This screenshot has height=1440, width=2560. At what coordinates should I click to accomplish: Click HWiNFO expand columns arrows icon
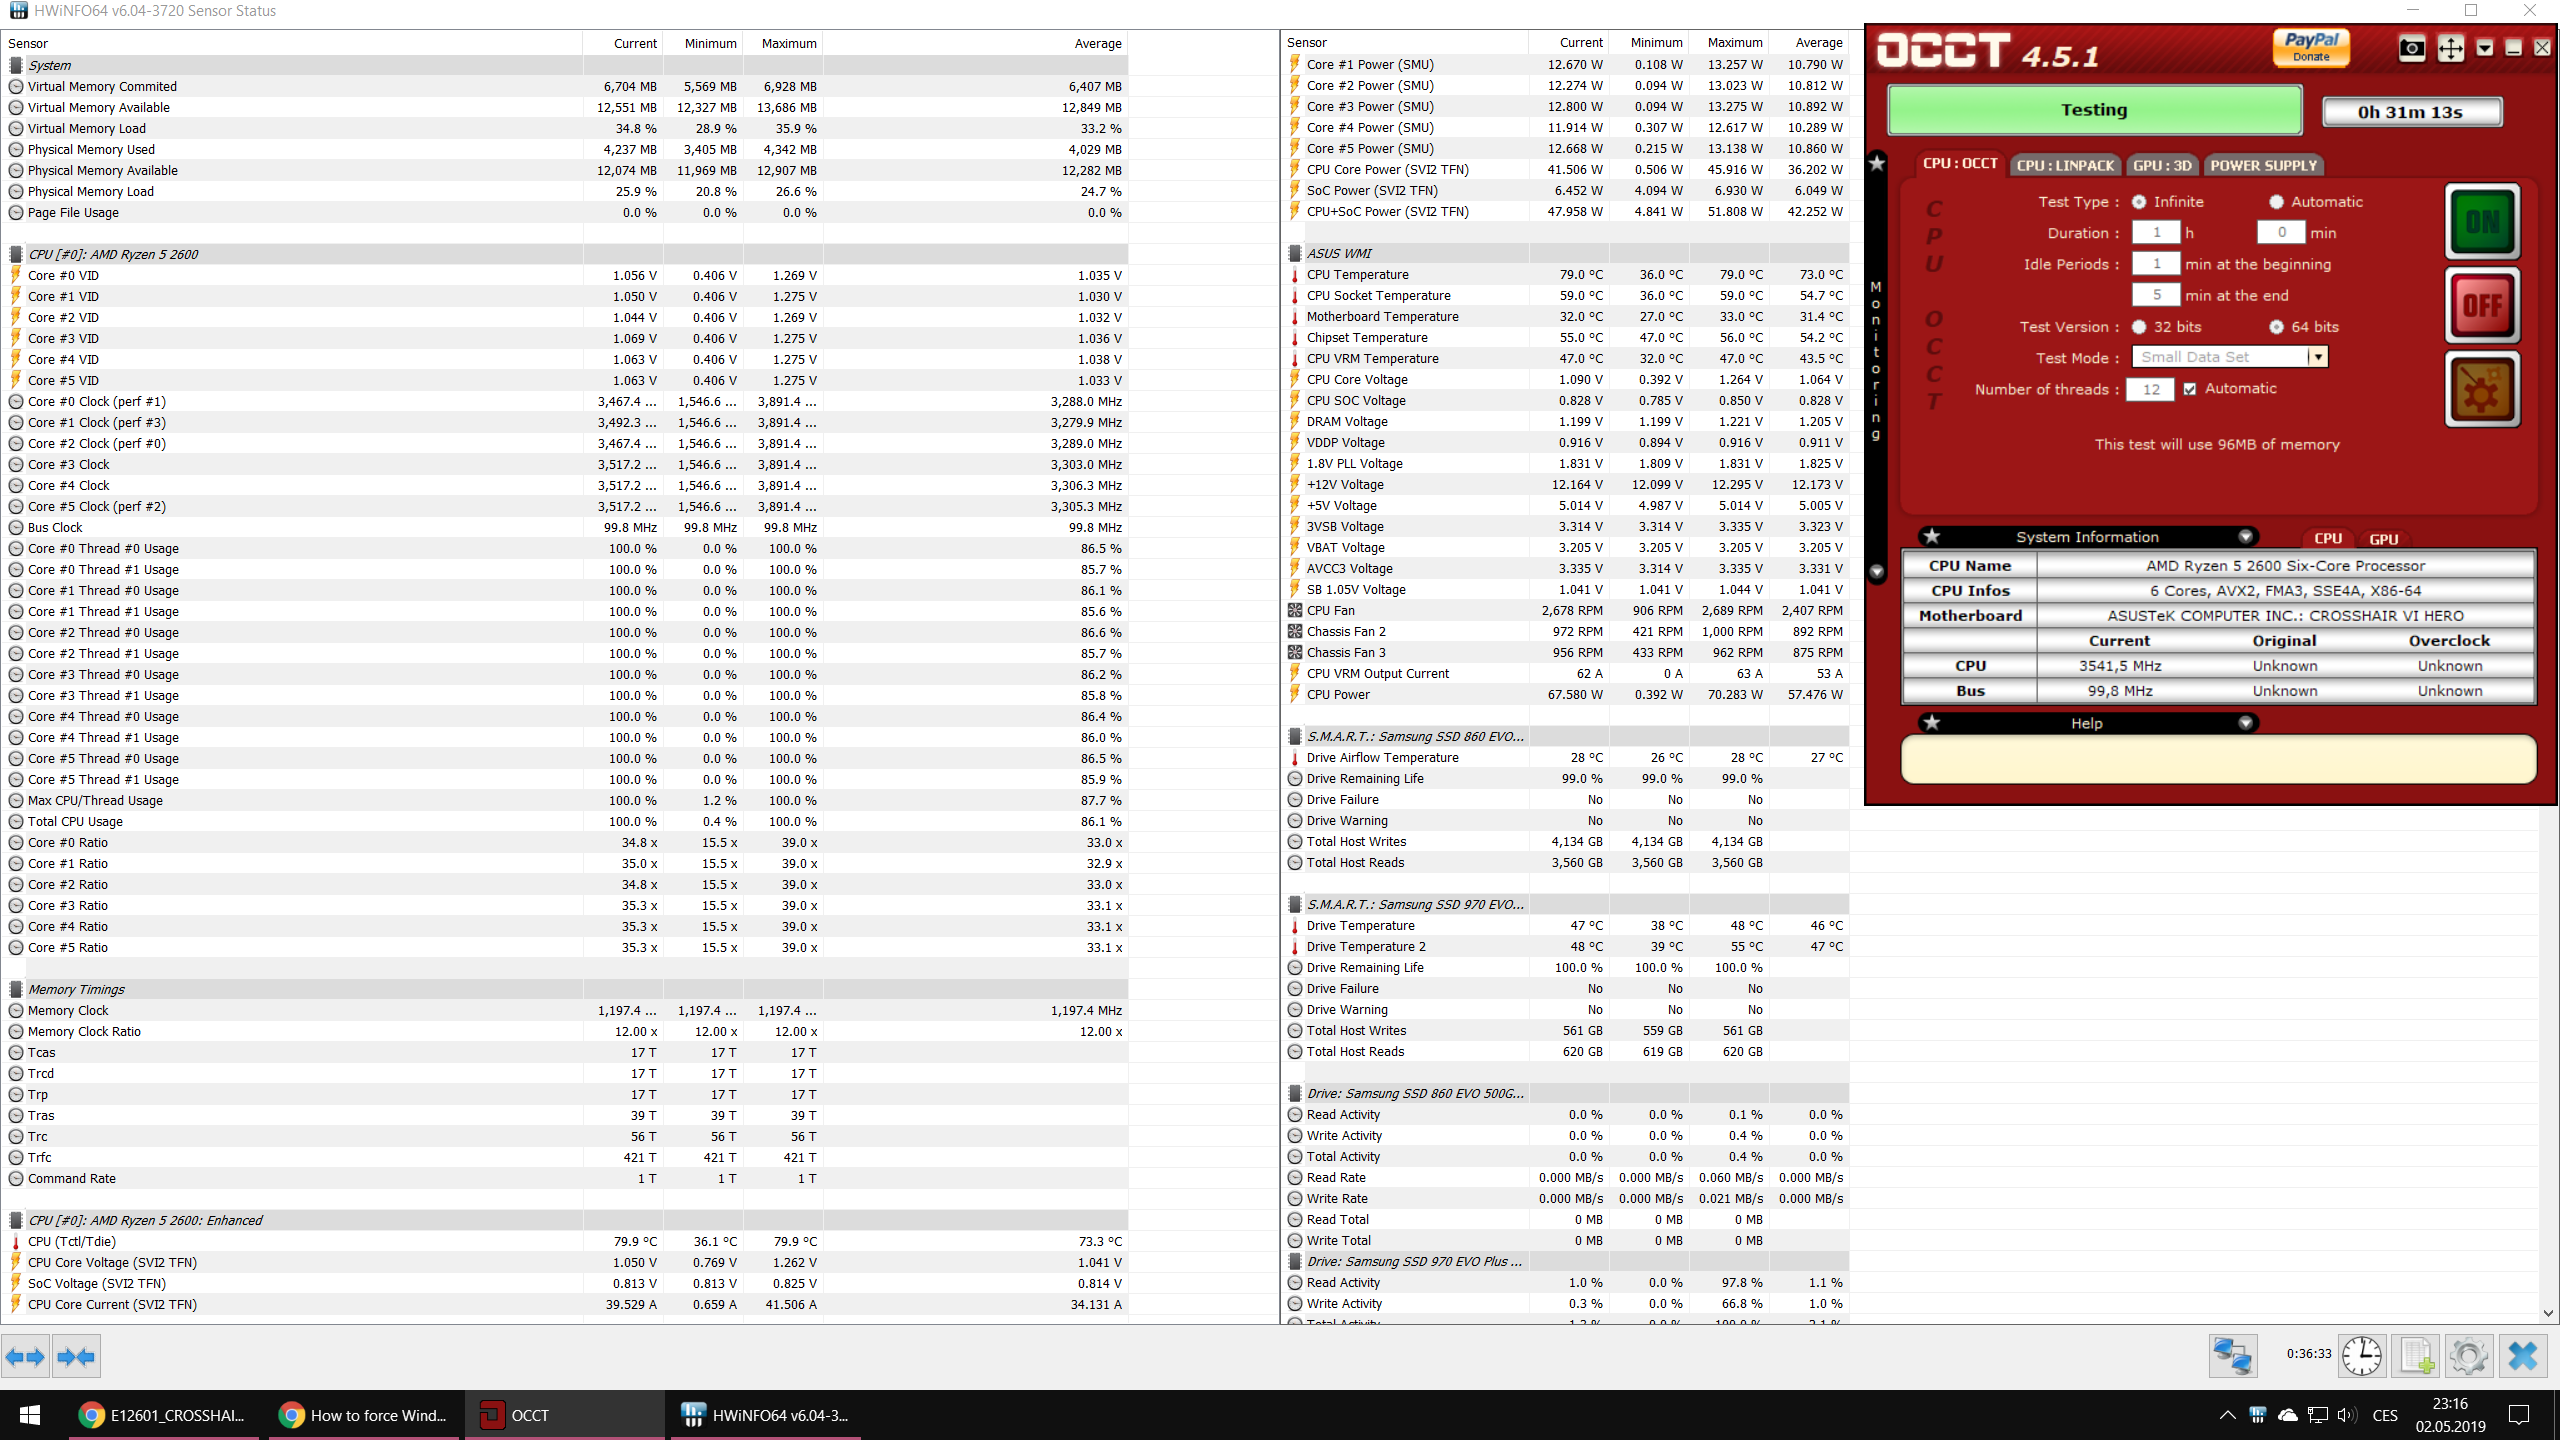25,1357
